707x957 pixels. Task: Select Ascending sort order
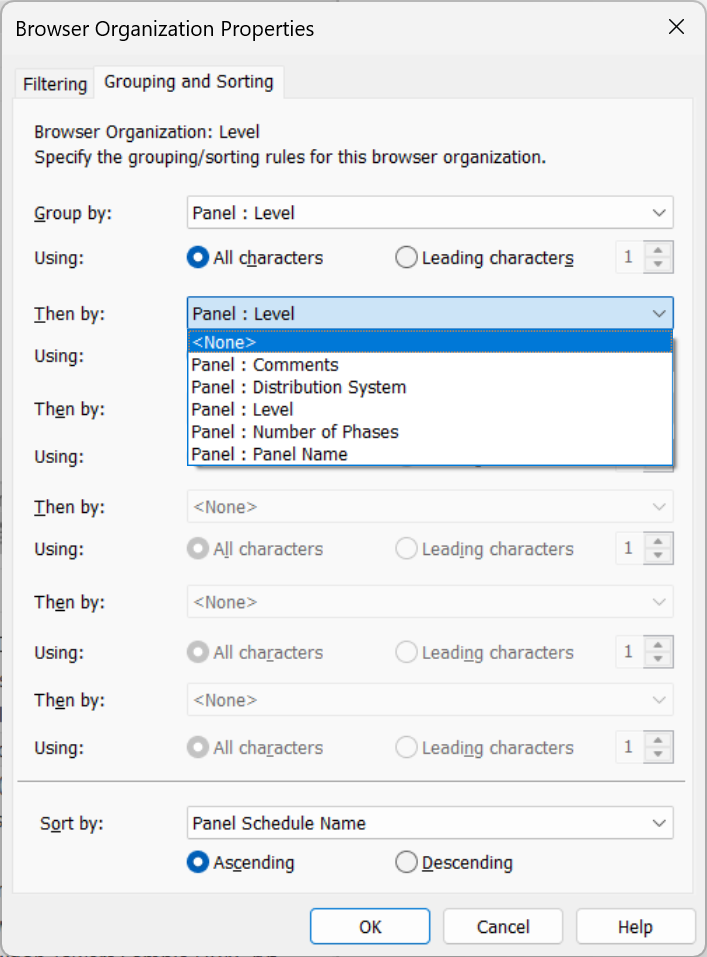tap(198, 862)
